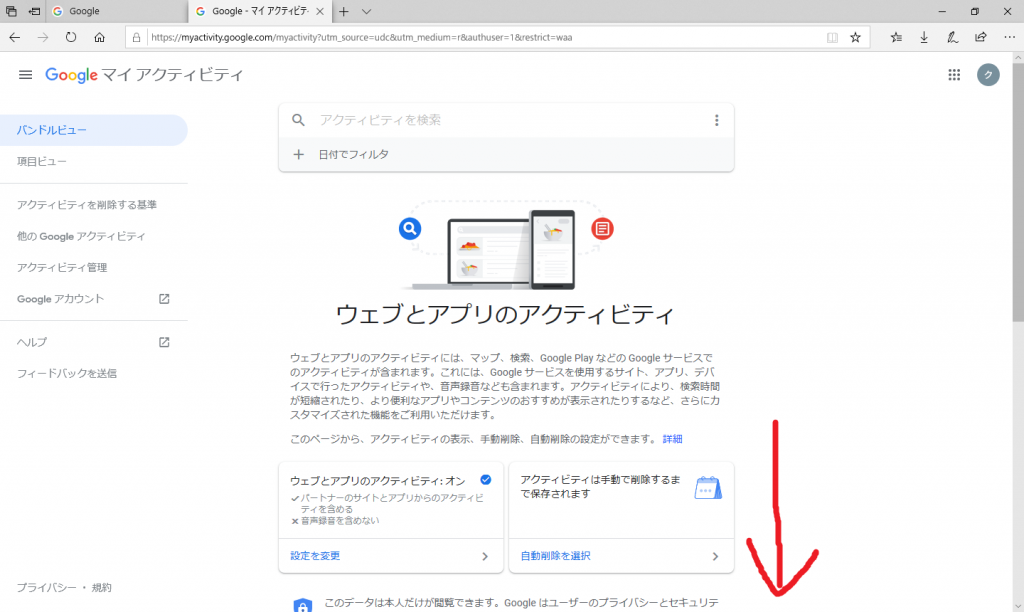The height and width of the screenshot is (612, 1024).
Task: Click the set tabs aside icon
Action: click(x=35, y=11)
